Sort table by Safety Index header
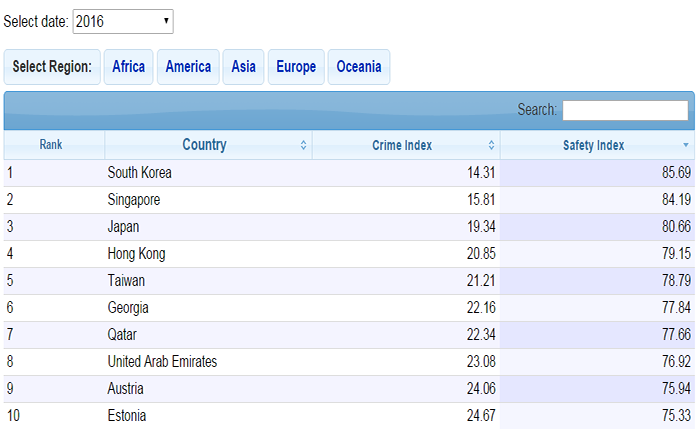Screen dimensions: 700x429 pos(594,145)
